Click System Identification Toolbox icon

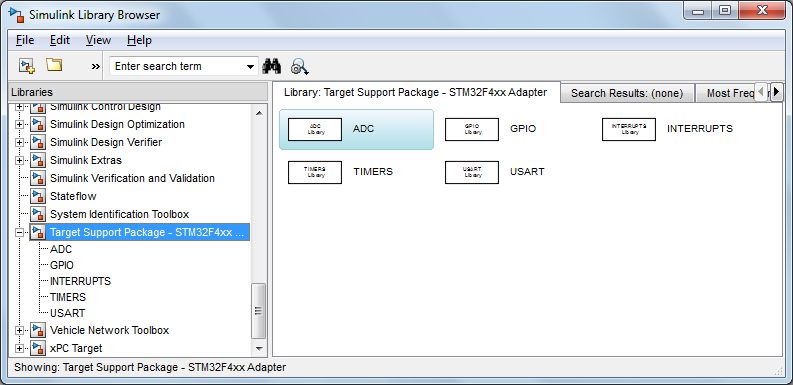click(37, 214)
